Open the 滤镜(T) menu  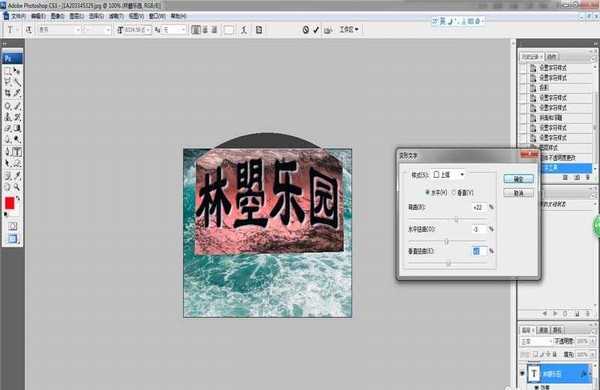(116, 16)
